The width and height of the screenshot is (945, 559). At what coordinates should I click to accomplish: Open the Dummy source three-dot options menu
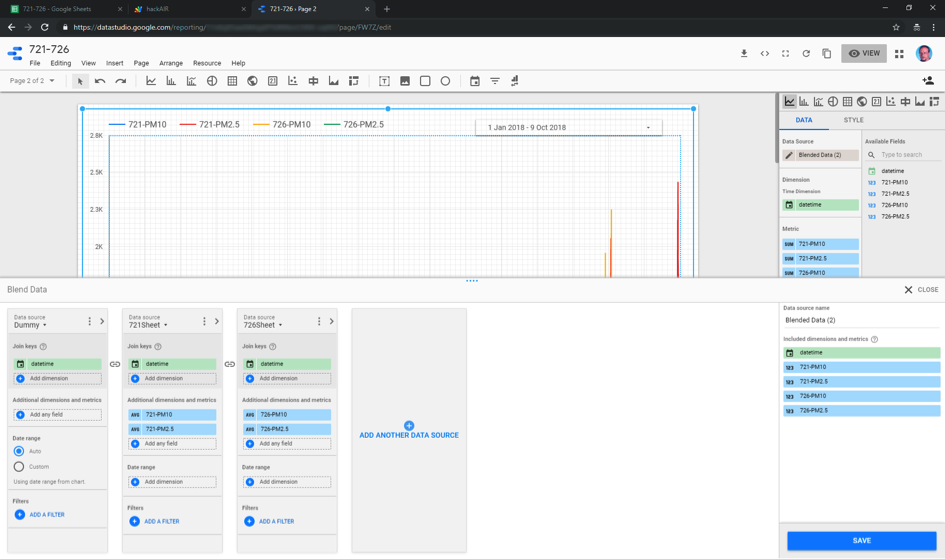tap(89, 322)
